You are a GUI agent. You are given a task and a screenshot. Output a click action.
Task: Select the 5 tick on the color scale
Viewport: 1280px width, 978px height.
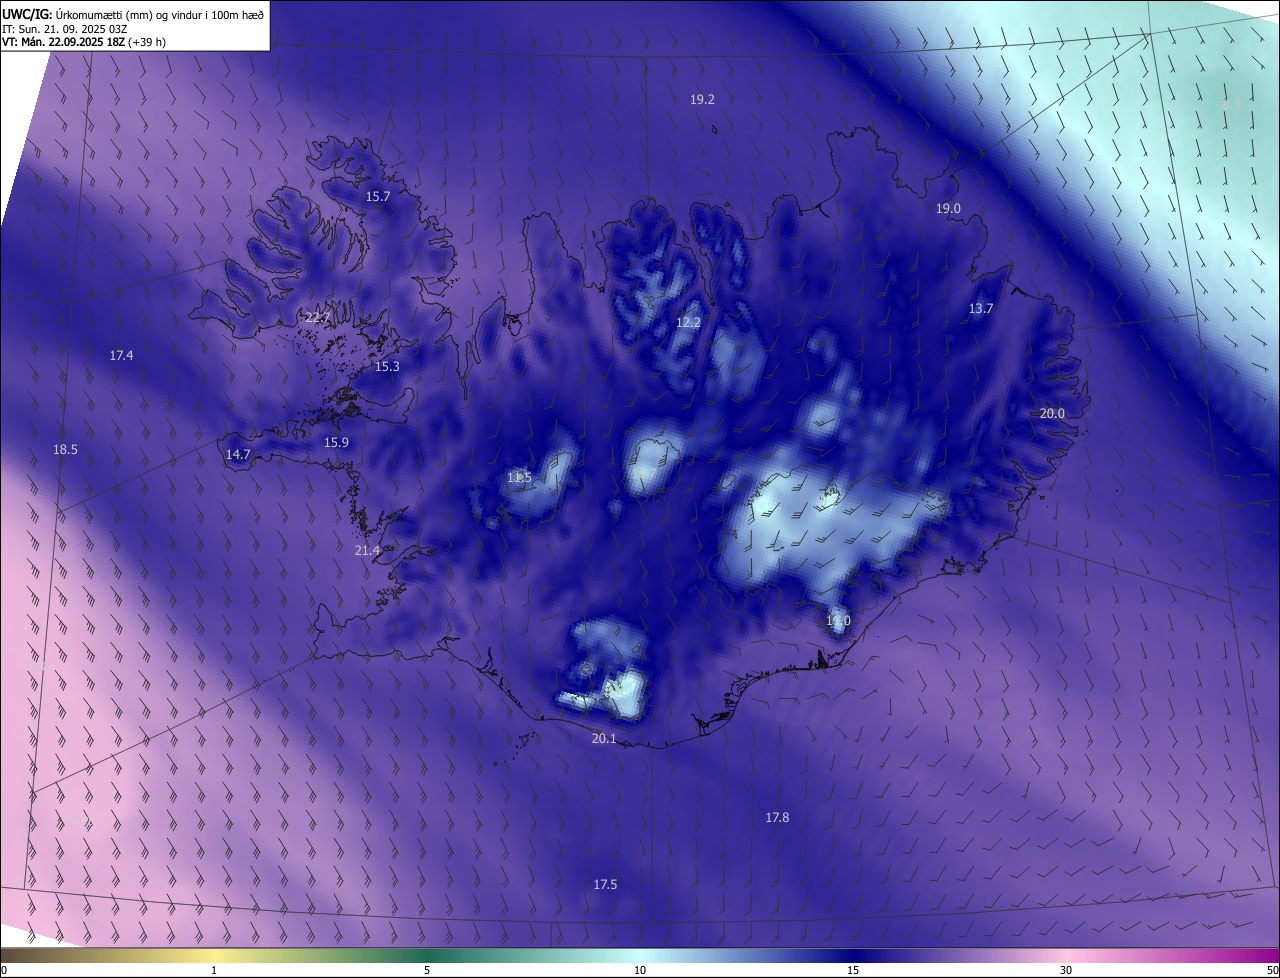(x=427, y=970)
